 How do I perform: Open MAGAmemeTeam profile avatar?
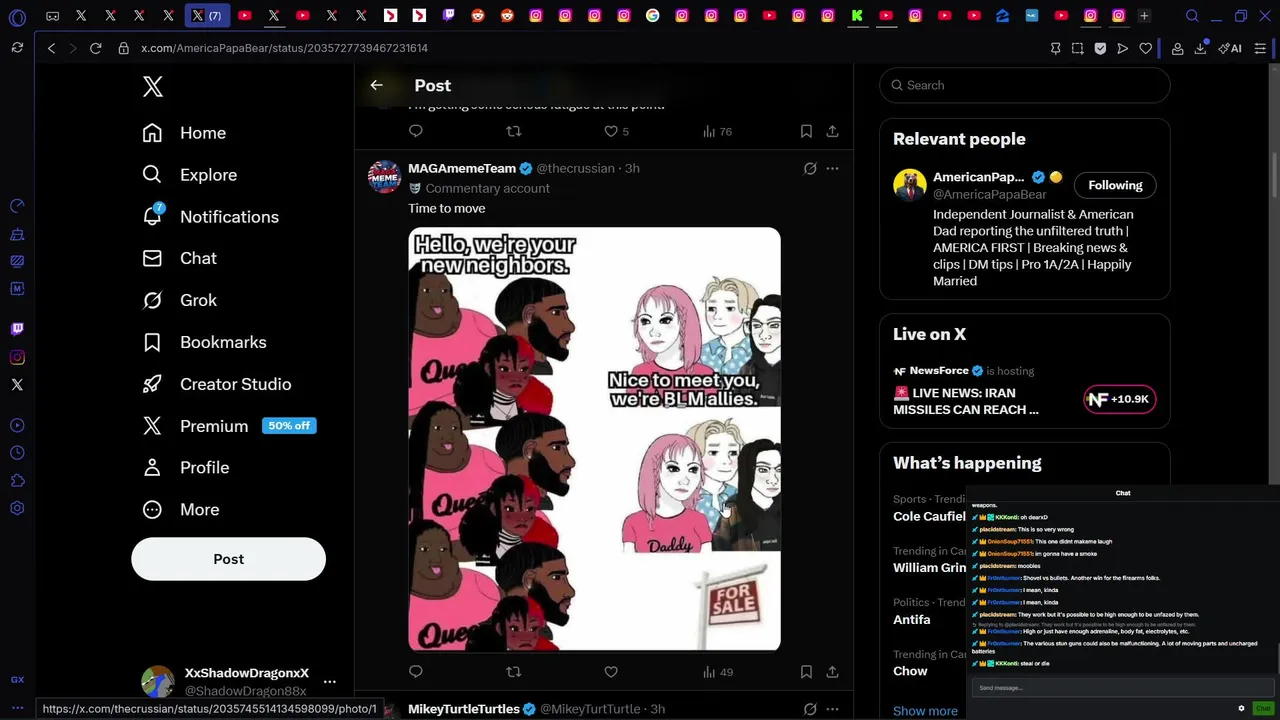click(384, 176)
